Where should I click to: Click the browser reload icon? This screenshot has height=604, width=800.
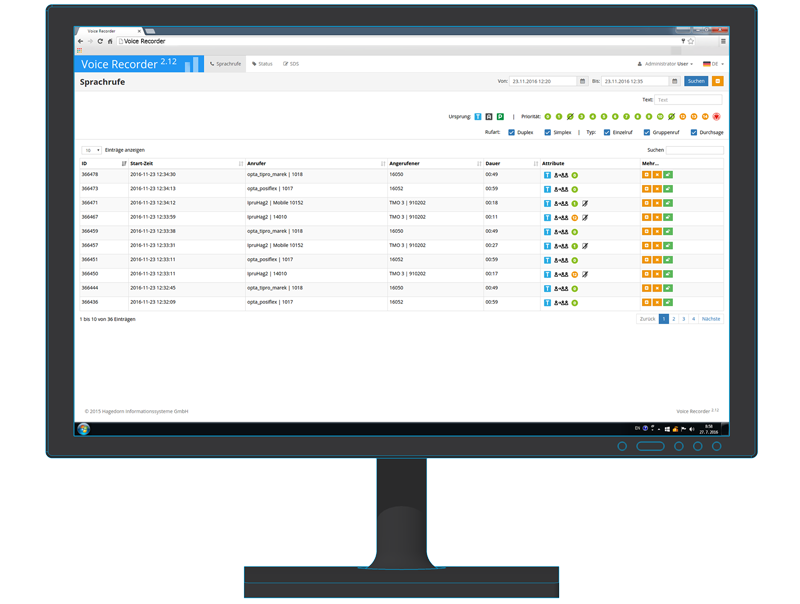point(100,41)
